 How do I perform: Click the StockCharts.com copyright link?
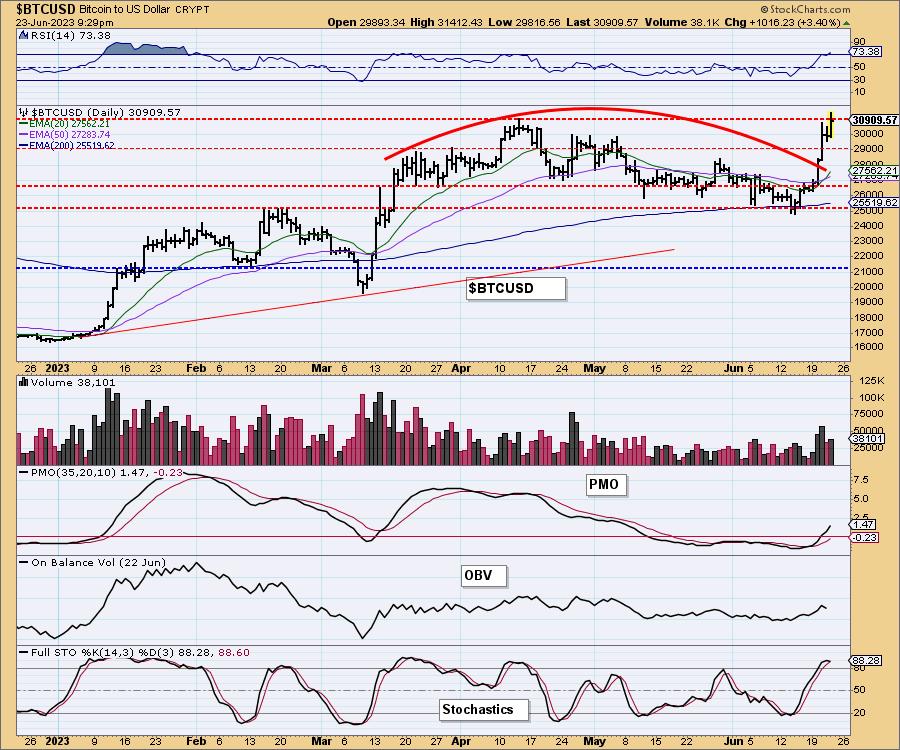pyautogui.click(x=805, y=9)
